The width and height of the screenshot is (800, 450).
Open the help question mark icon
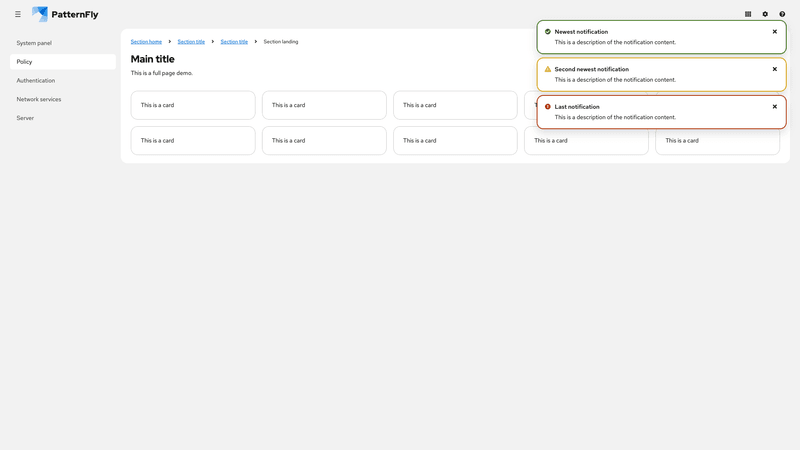[782, 14]
